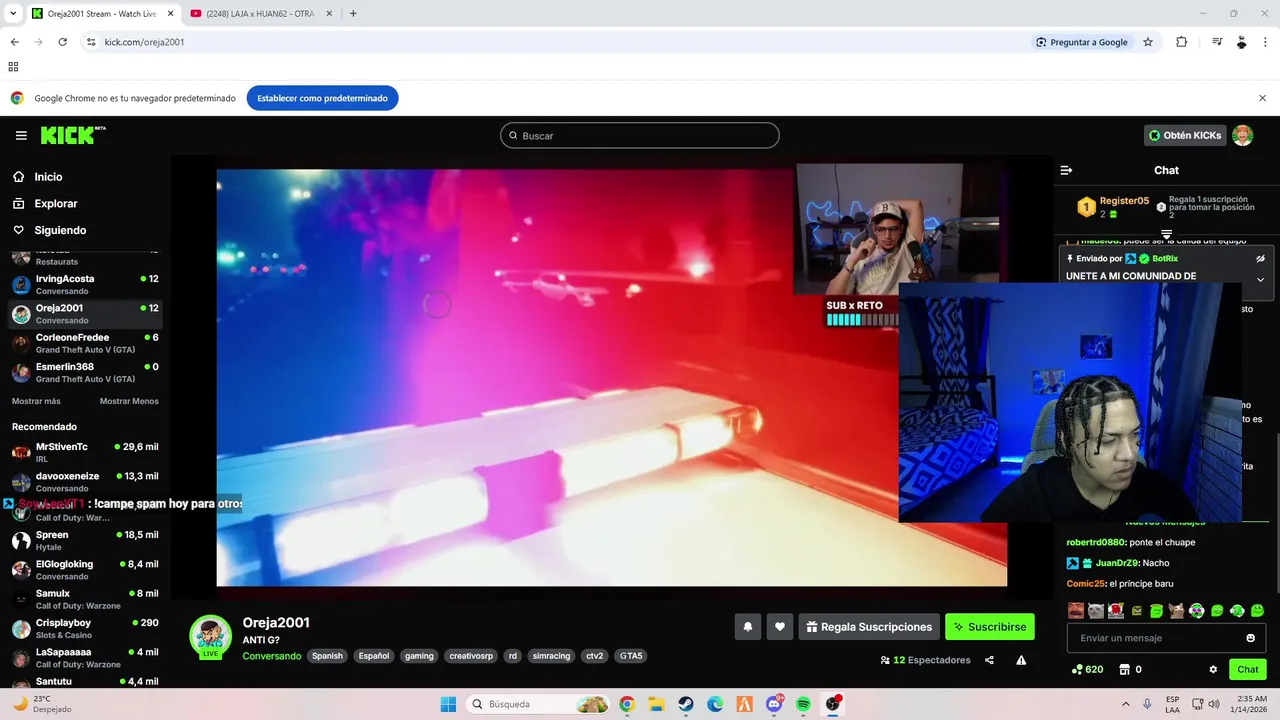Click Regala Suscripciones button
This screenshot has height=720, width=1280.
point(869,627)
